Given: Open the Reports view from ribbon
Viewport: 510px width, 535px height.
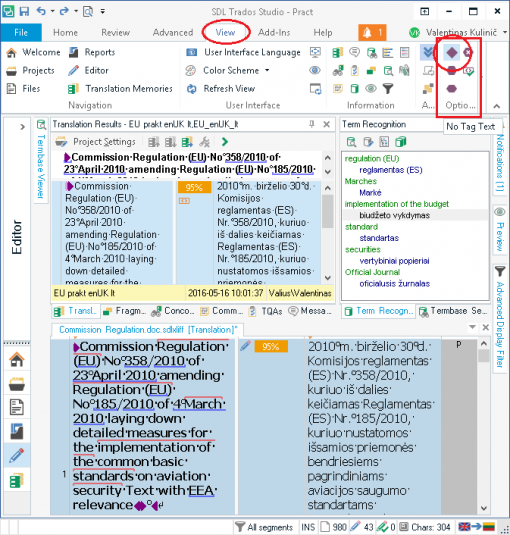Looking at the screenshot, I should [x=92, y=52].
